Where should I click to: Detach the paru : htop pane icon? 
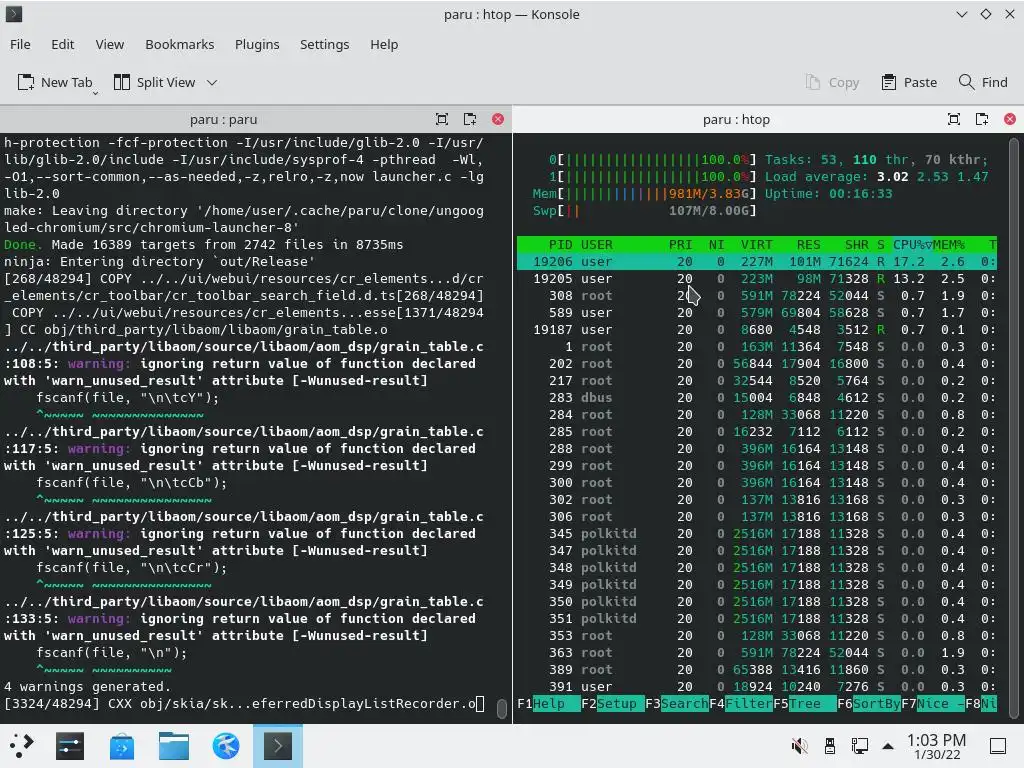pyautogui.click(x=982, y=119)
